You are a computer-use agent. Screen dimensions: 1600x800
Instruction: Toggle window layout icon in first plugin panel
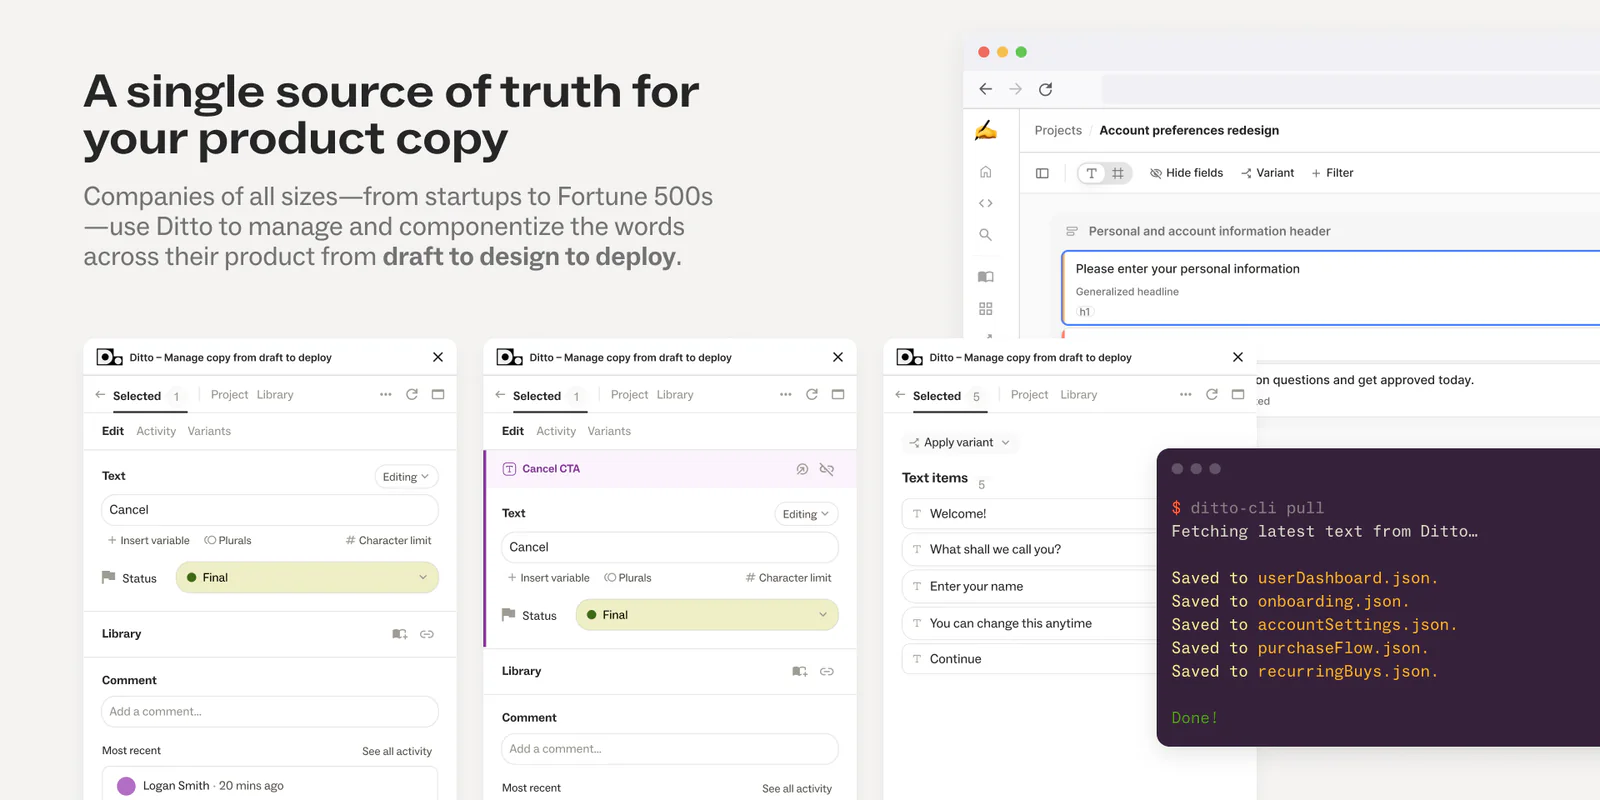438,395
